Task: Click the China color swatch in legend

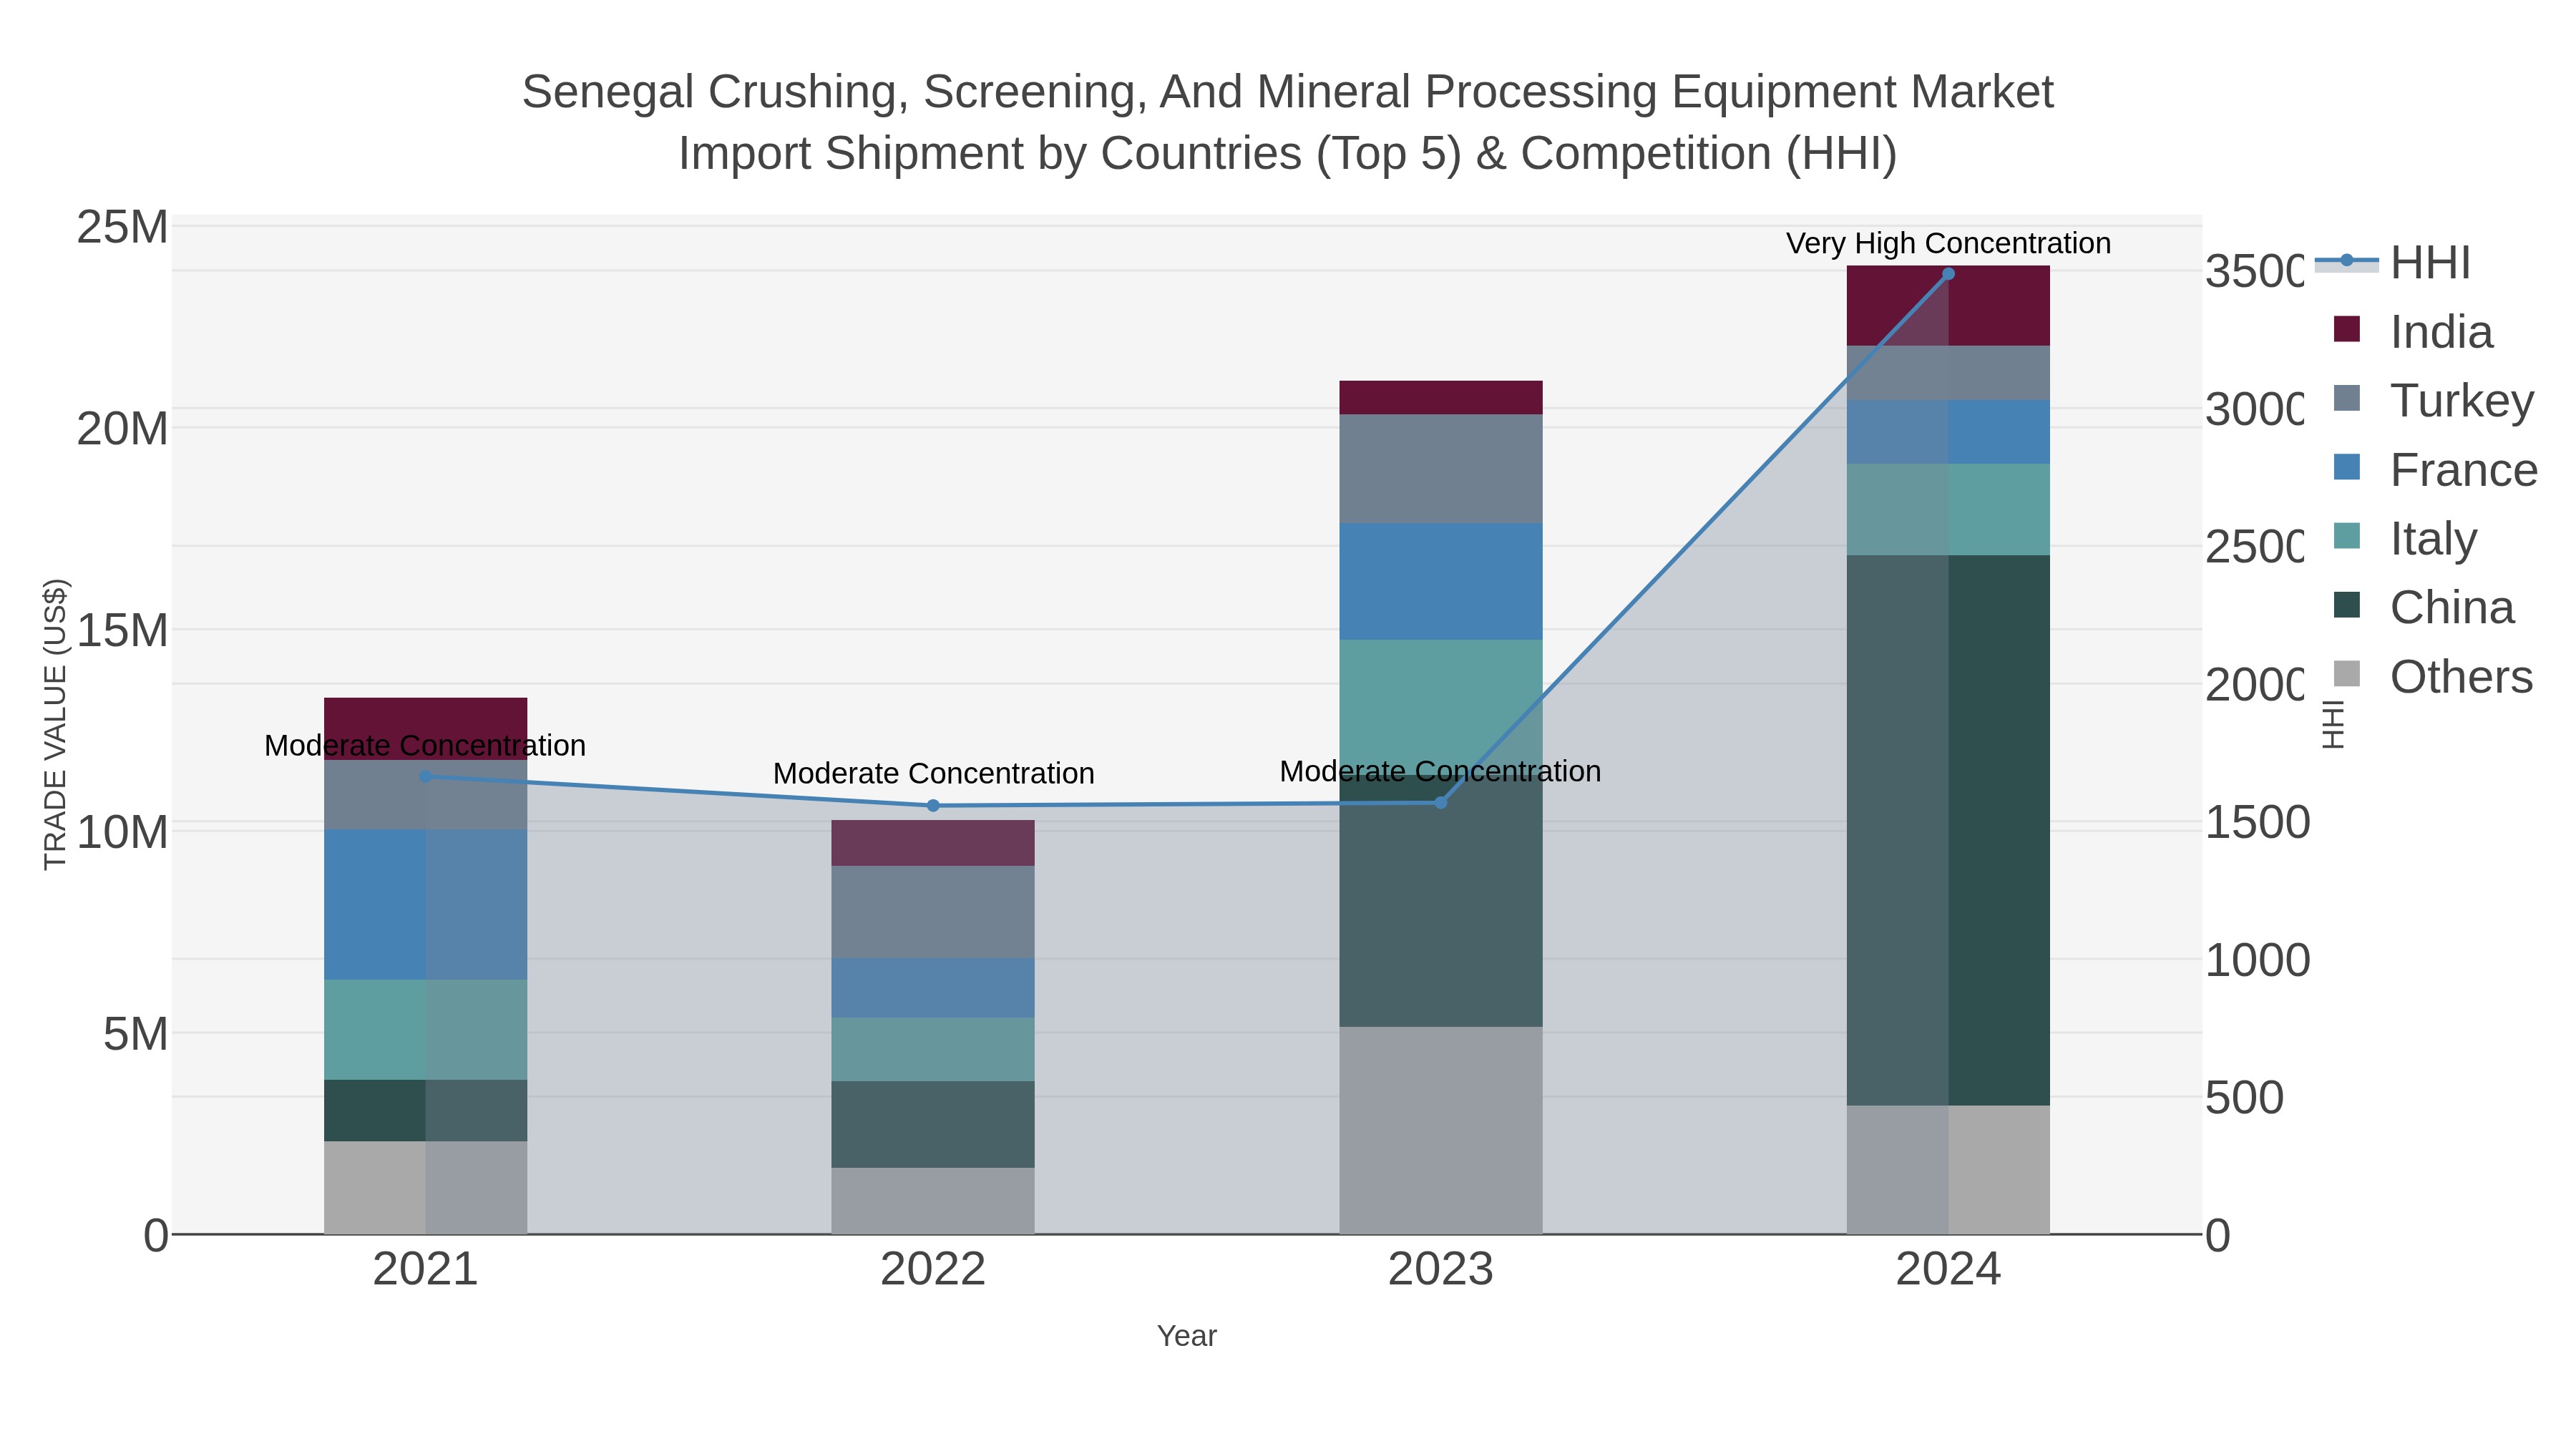Action: pyautogui.click(x=2346, y=604)
